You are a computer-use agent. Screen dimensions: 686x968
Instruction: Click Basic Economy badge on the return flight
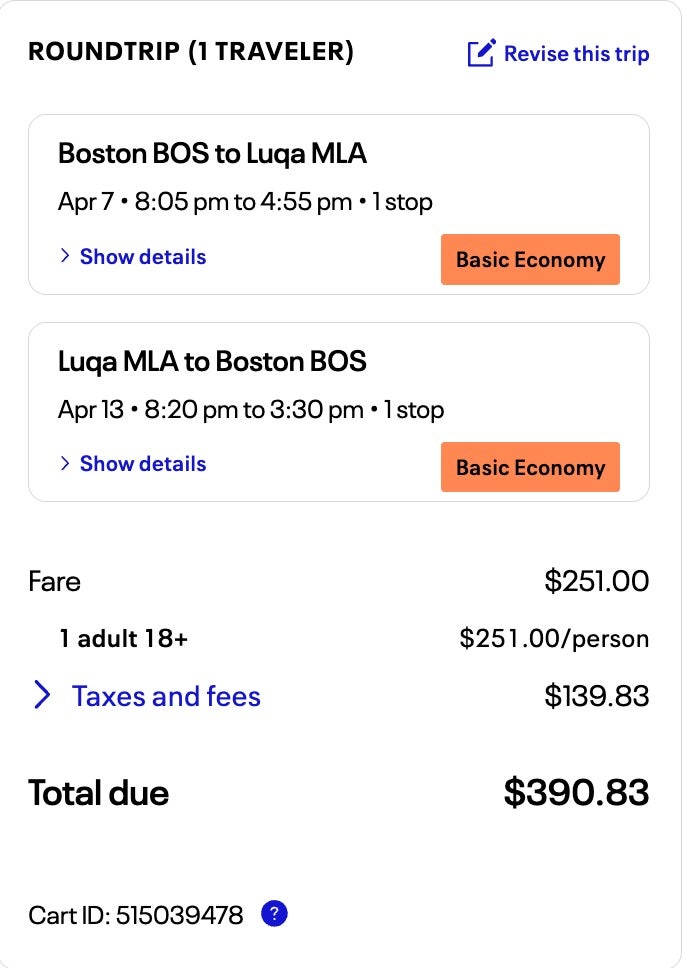click(x=530, y=467)
